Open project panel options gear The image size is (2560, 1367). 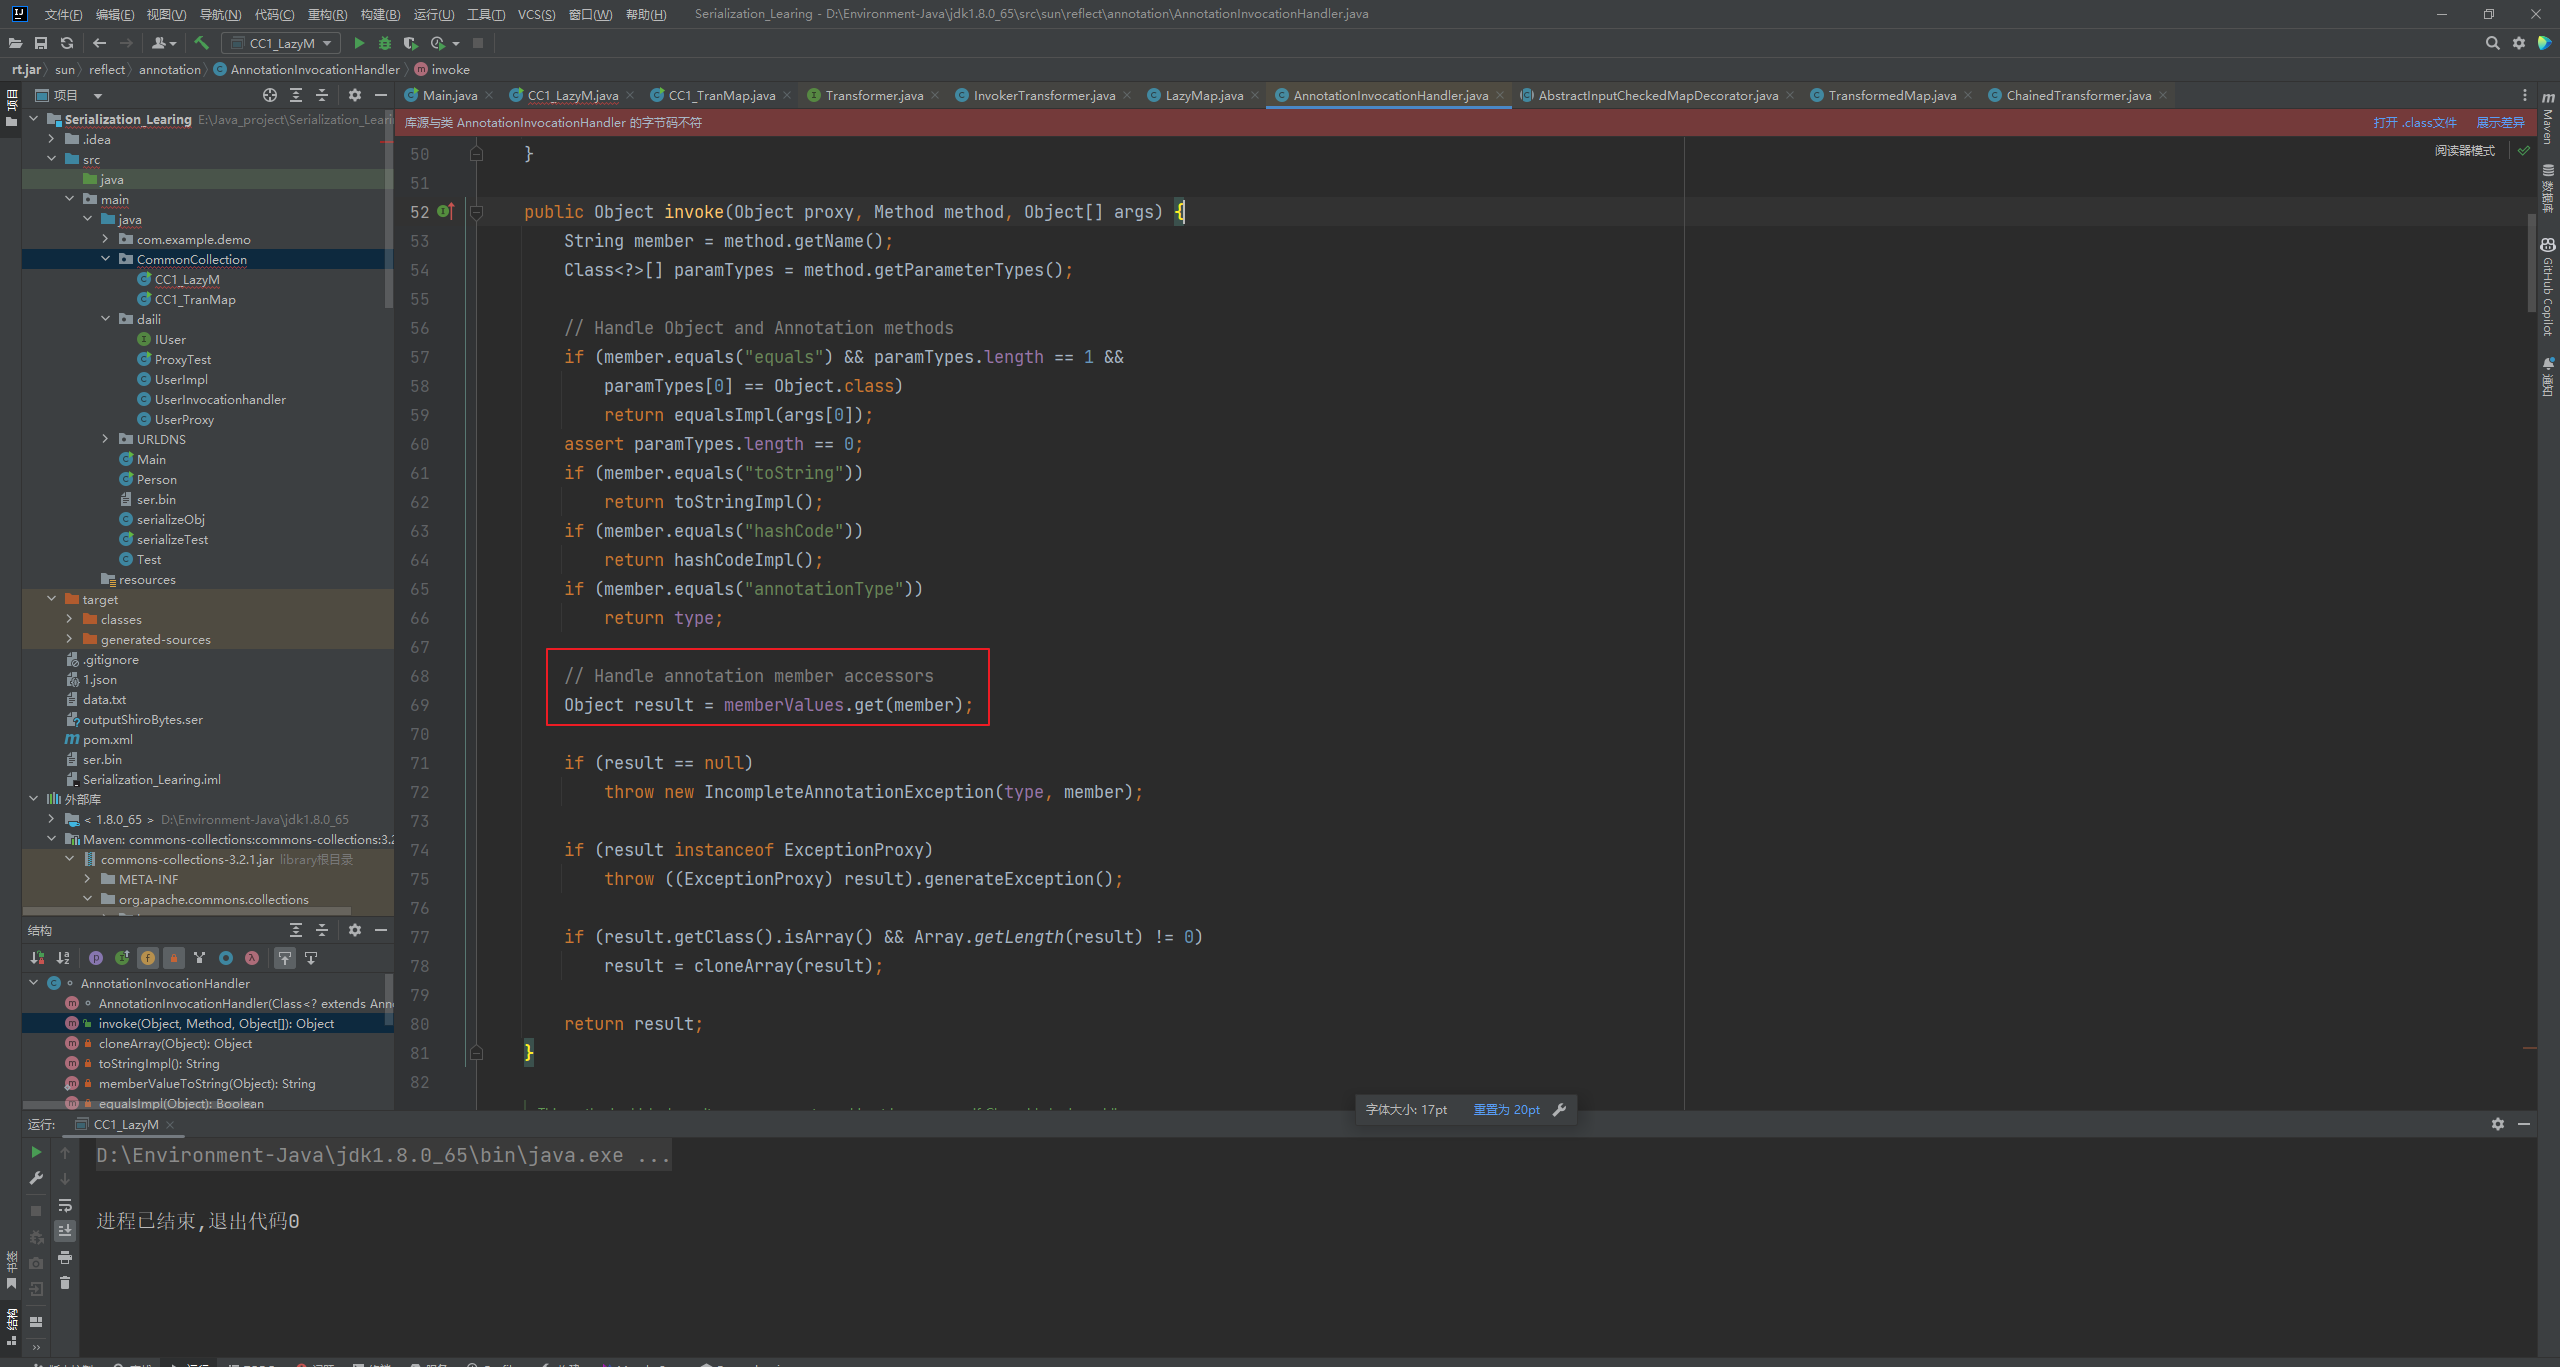pos(355,95)
